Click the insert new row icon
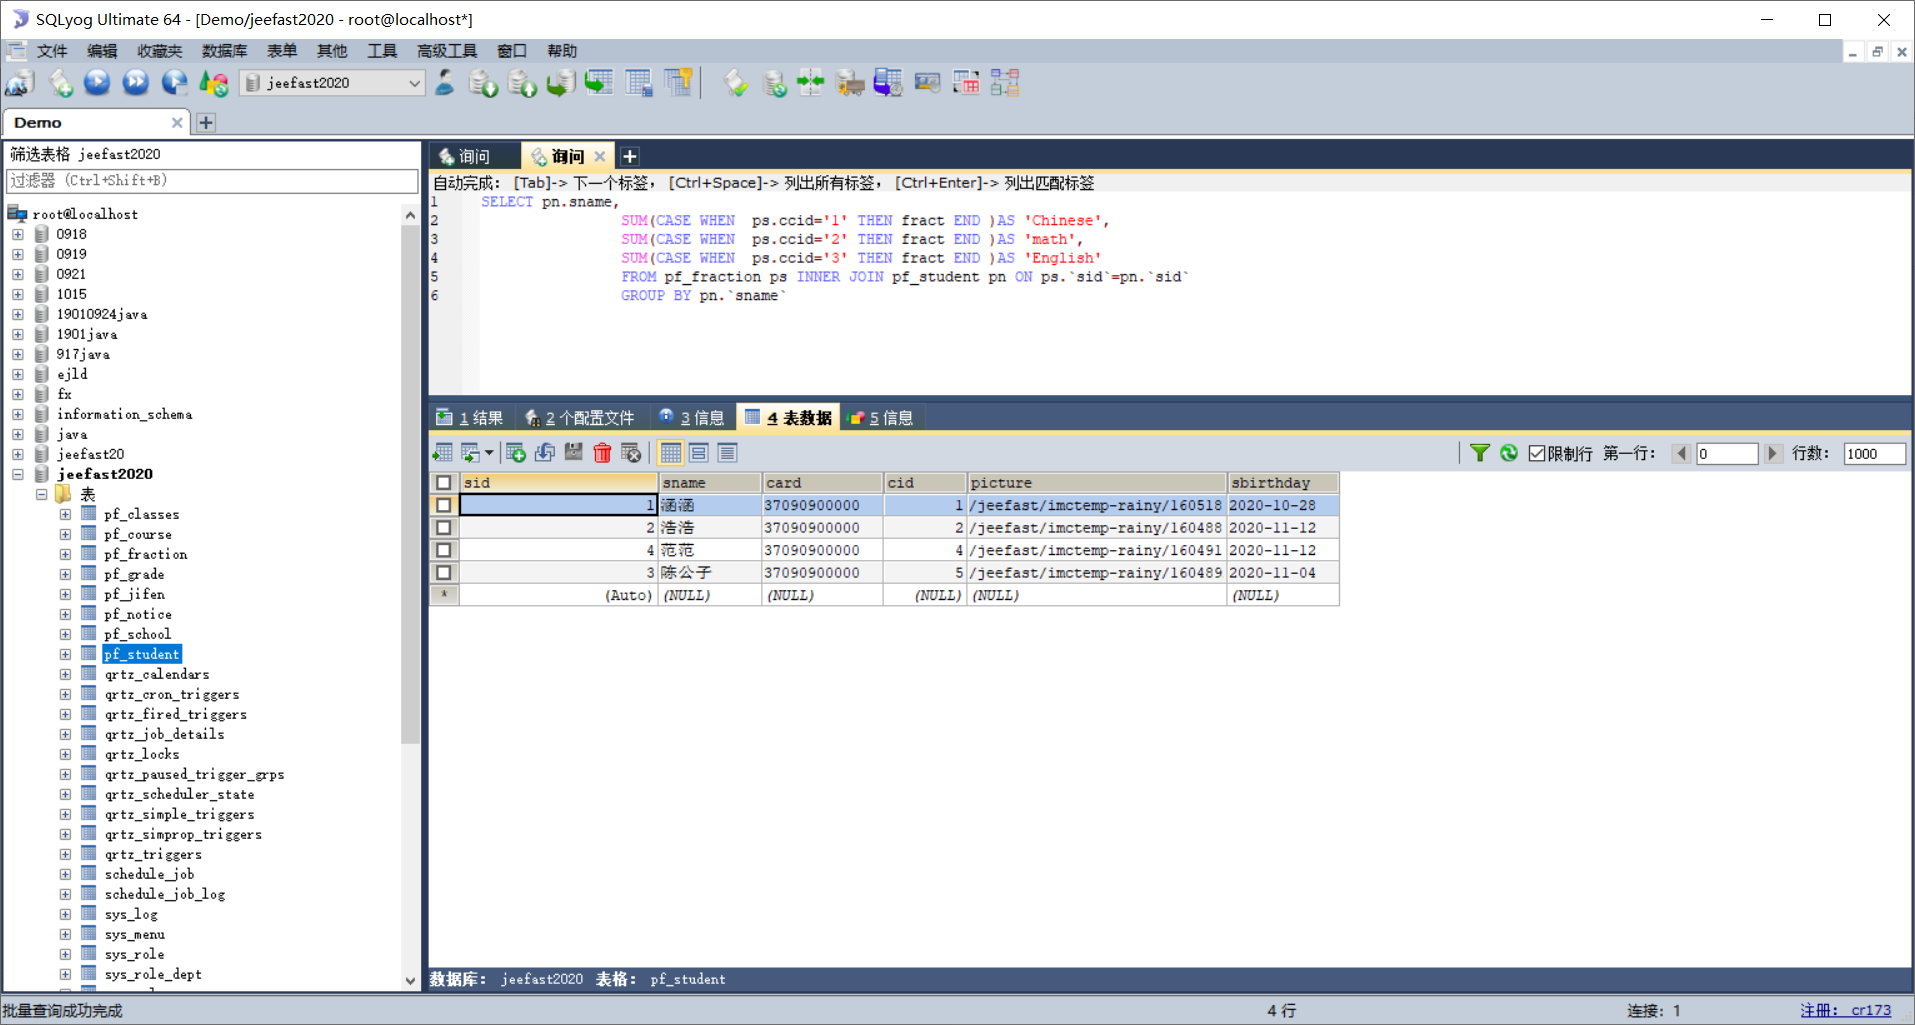The image size is (1915, 1025). click(516, 453)
